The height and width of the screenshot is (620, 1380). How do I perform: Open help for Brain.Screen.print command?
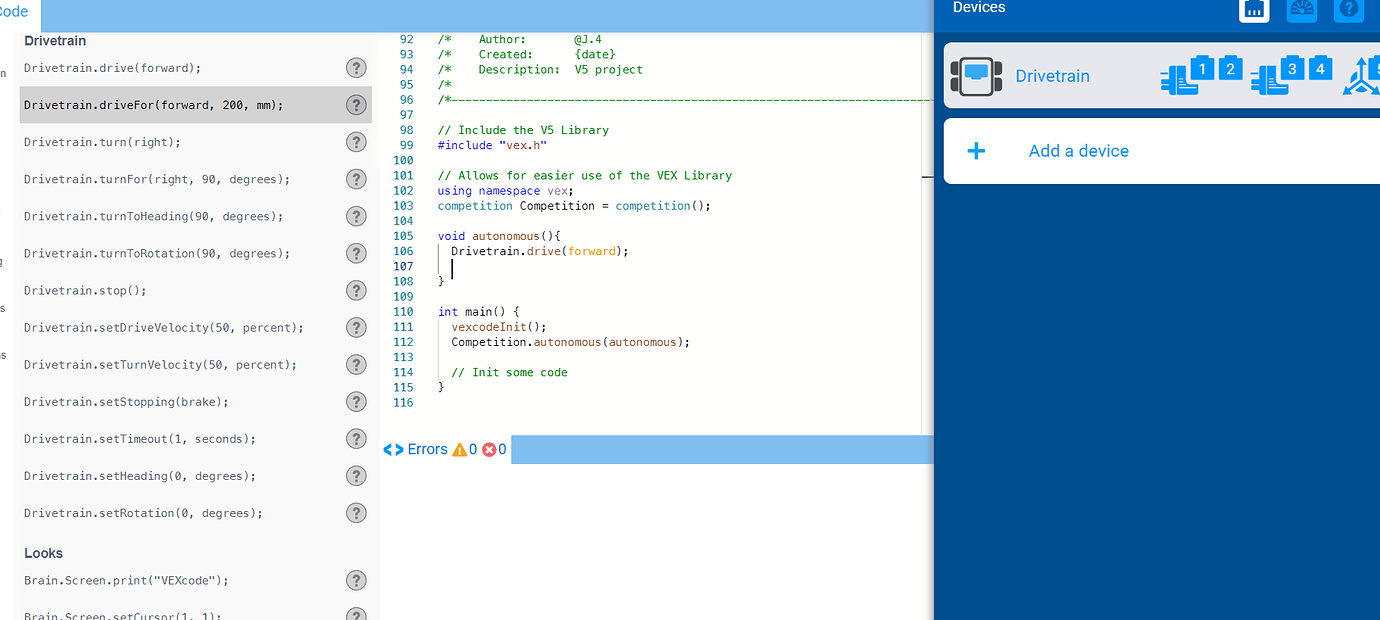(356, 580)
